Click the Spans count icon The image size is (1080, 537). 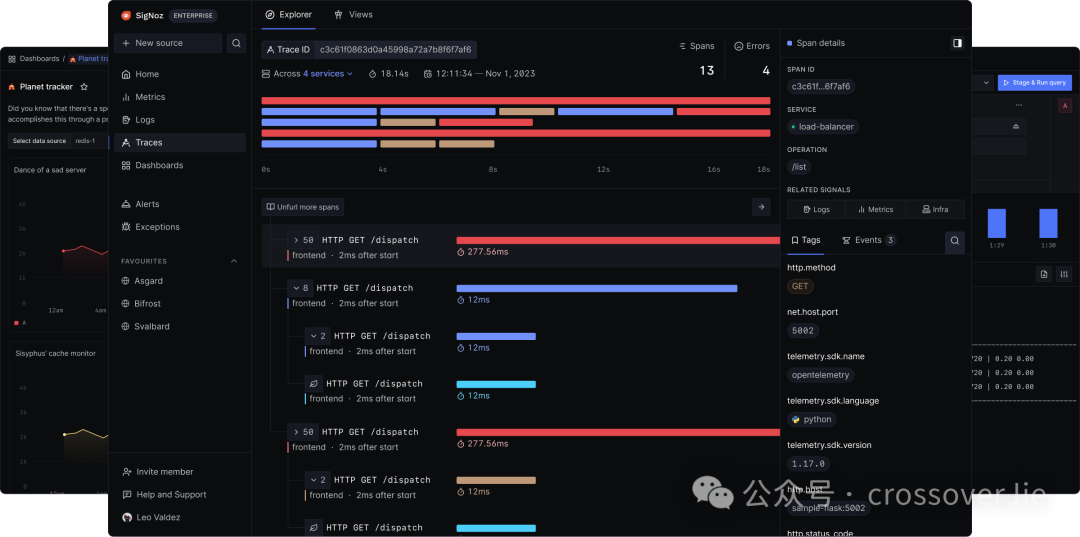[682, 46]
